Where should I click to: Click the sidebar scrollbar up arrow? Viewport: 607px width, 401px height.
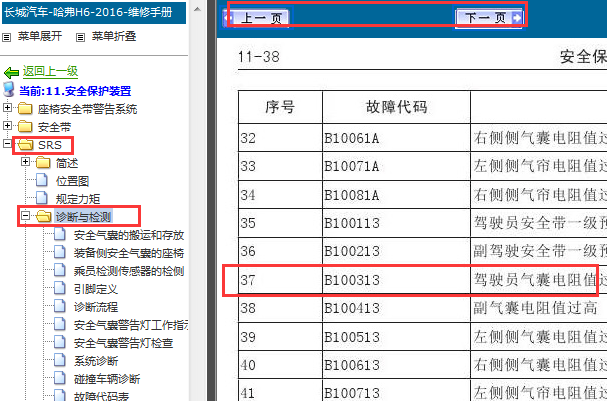click(197, 9)
